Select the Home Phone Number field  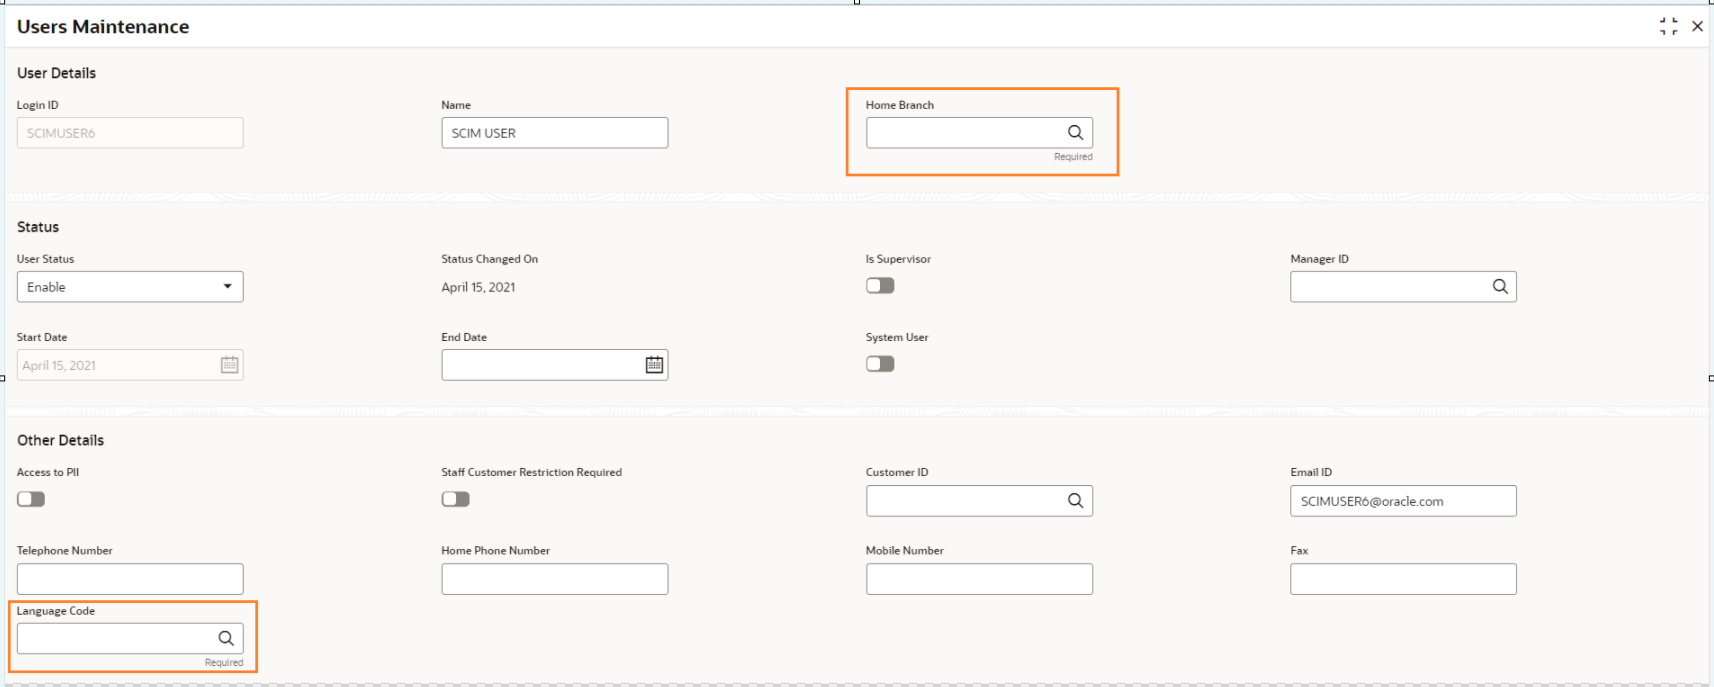(555, 579)
